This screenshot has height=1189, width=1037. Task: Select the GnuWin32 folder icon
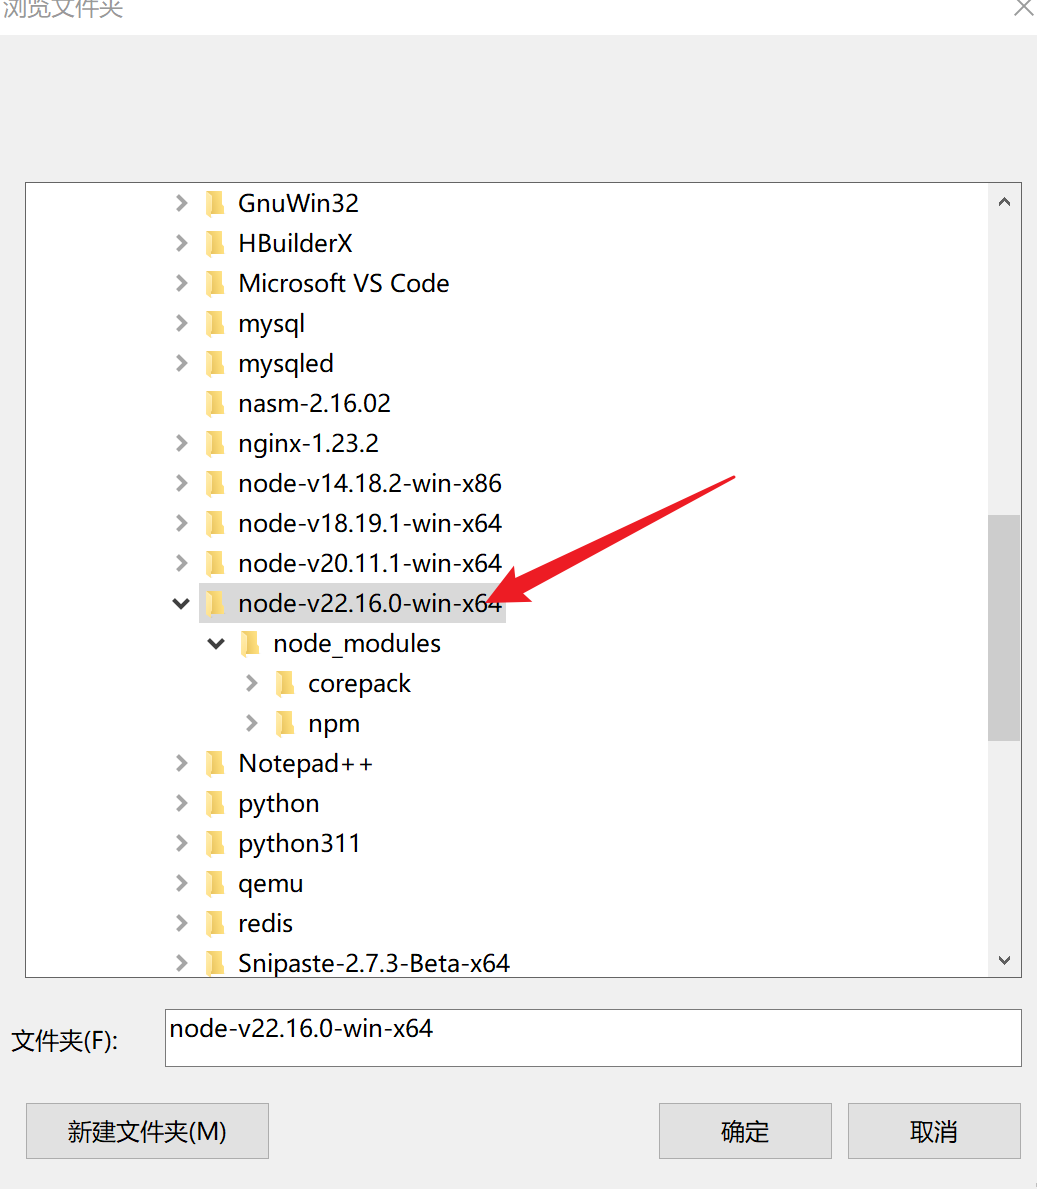coord(216,202)
